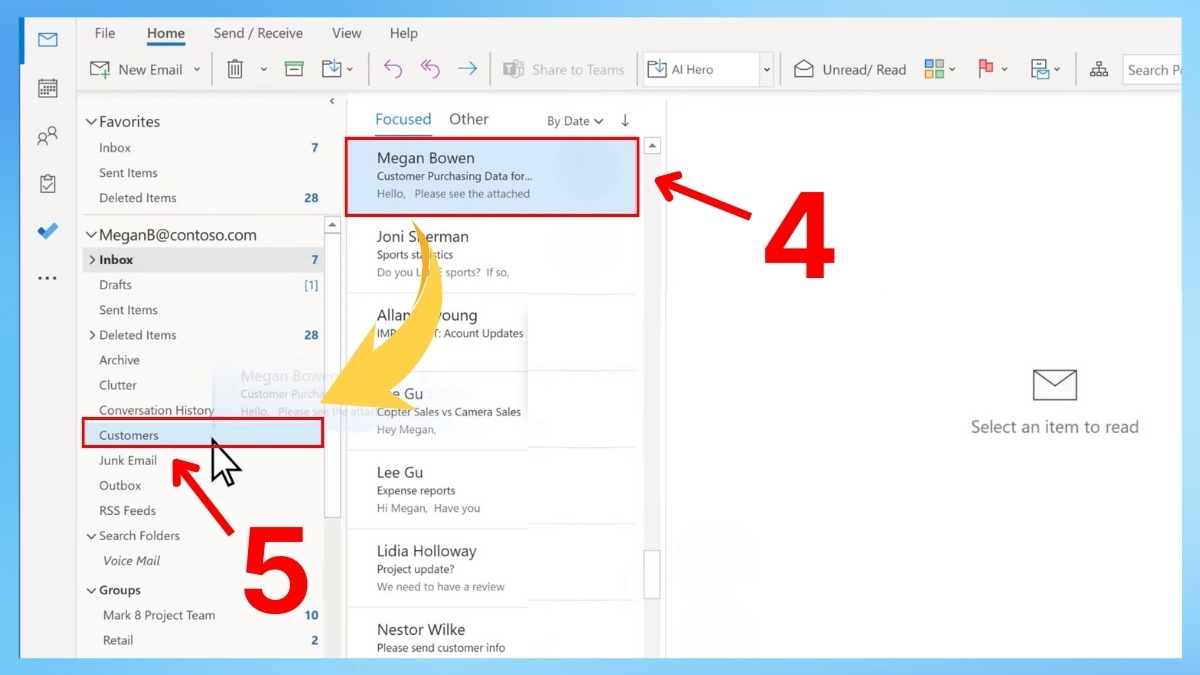The height and width of the screenshot is (675, 1200).
Task: Open New Email dropdown arrow
Action: [x=197, y=69]
